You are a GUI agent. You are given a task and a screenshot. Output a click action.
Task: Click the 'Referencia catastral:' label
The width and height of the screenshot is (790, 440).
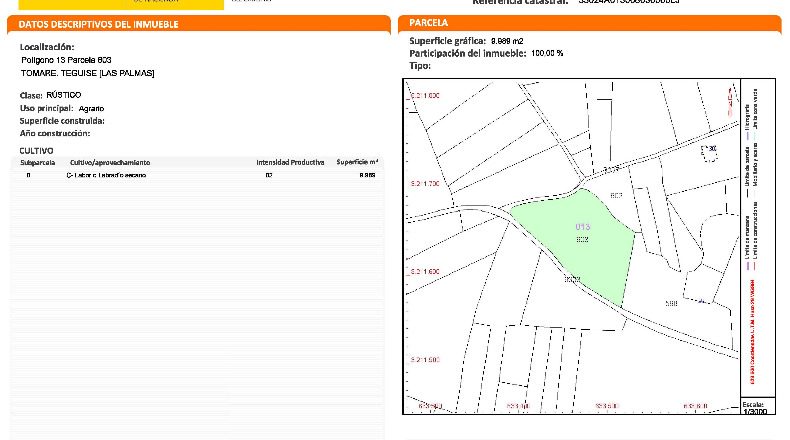coord(520,2)
